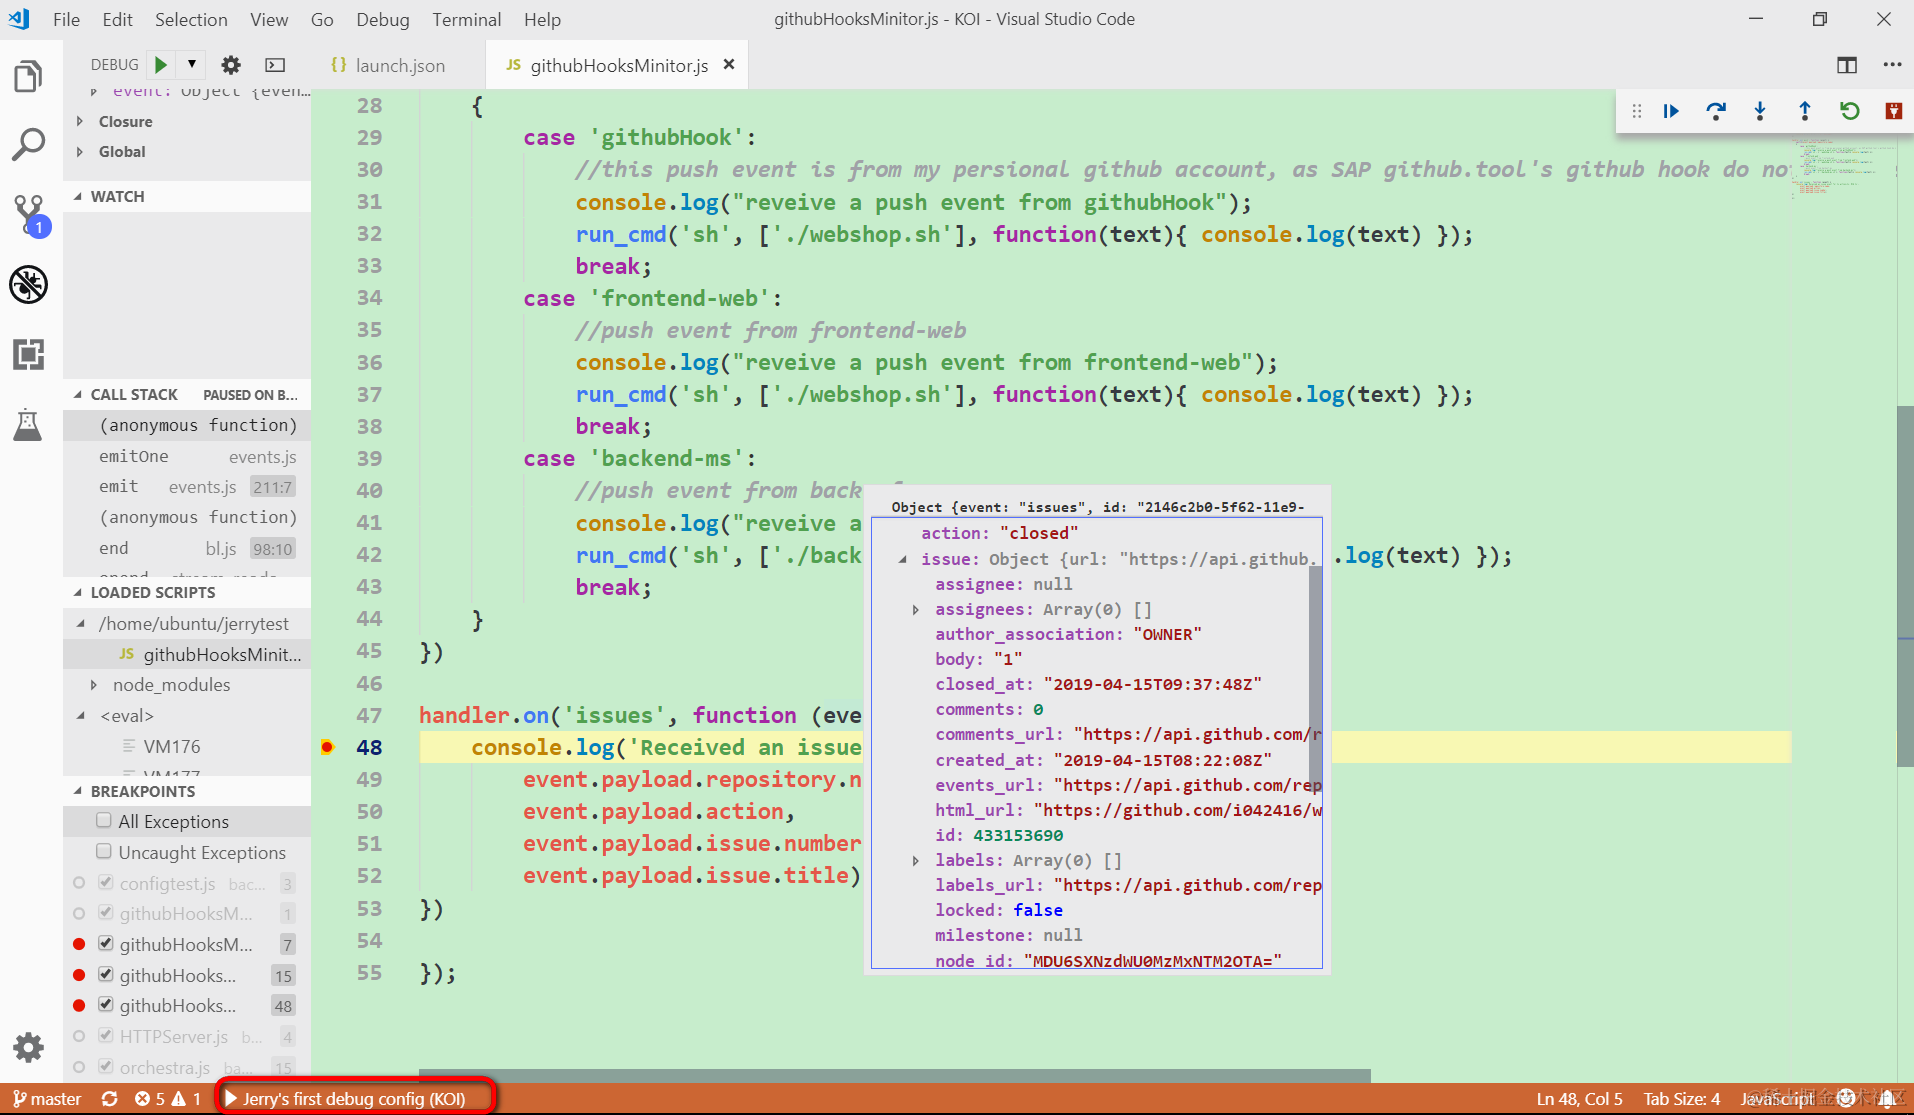Open notifications bell in the status bar
This screenshot has width=1914, height=1115.
(1886, 1098)
